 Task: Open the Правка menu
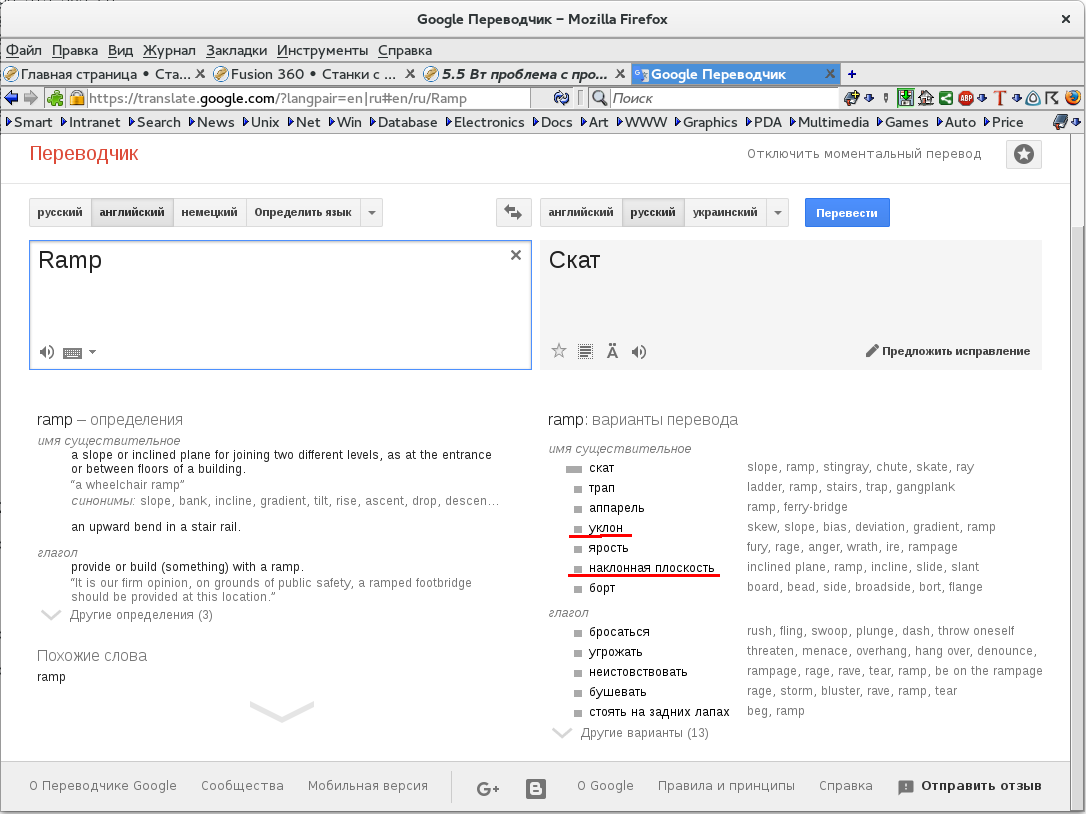[75, 51]
